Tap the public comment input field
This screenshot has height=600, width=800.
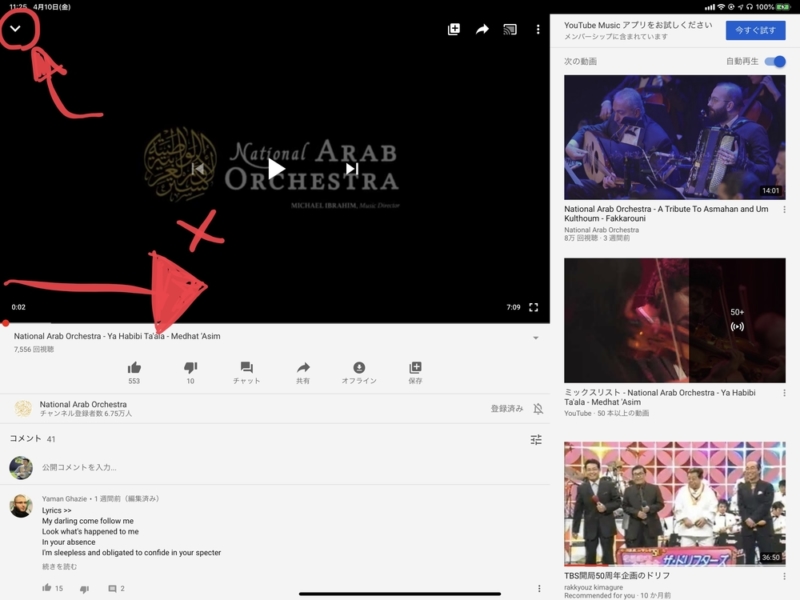[x=79, y=467]
